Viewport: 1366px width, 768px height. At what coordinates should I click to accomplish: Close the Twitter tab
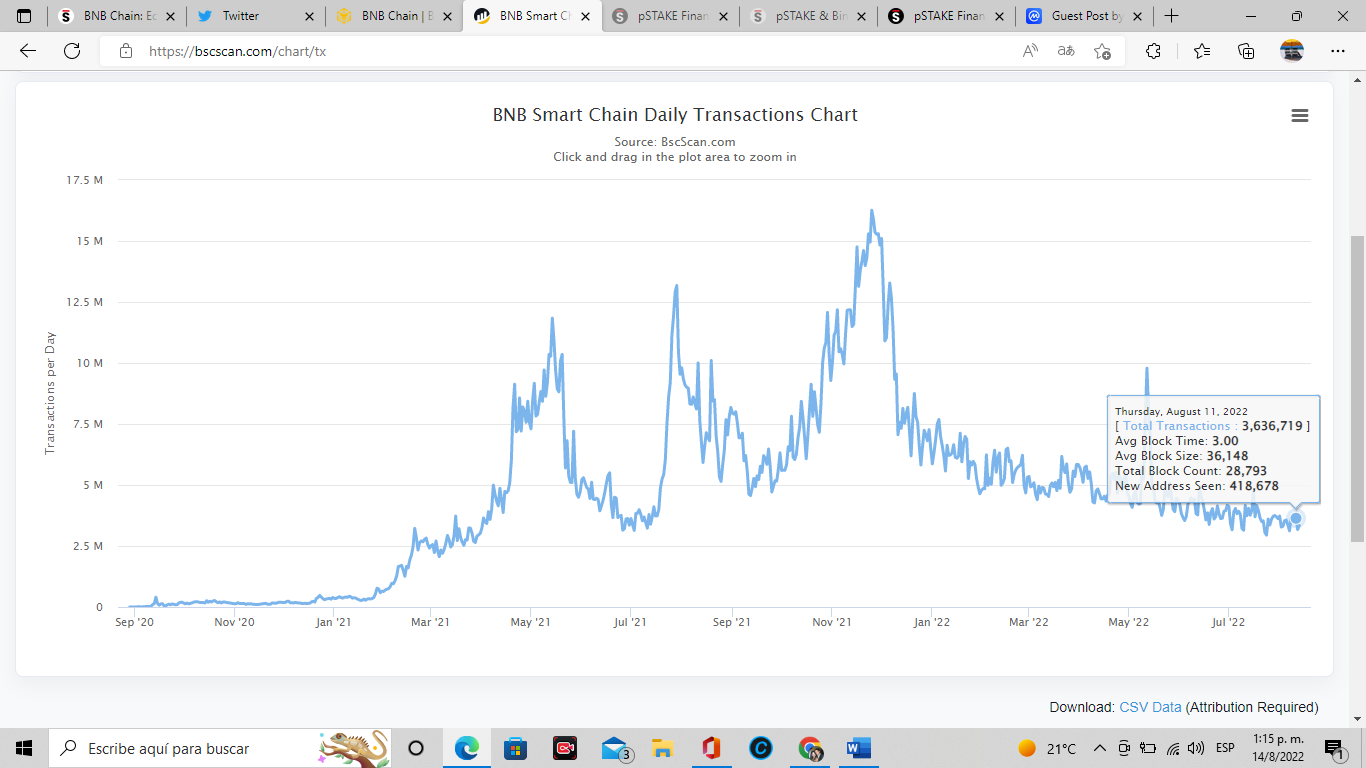tap(308, 16)
